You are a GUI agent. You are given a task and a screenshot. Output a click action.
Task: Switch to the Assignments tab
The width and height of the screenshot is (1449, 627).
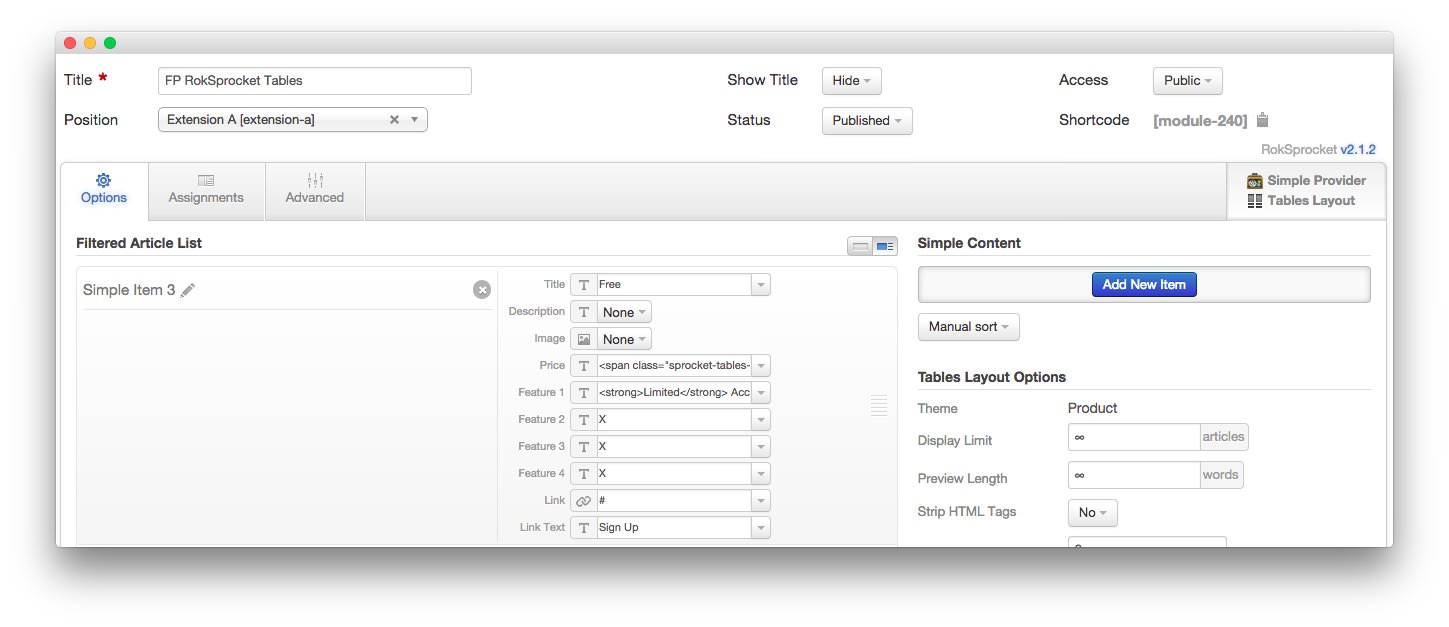pyautogui.click(x=206, y=190)
